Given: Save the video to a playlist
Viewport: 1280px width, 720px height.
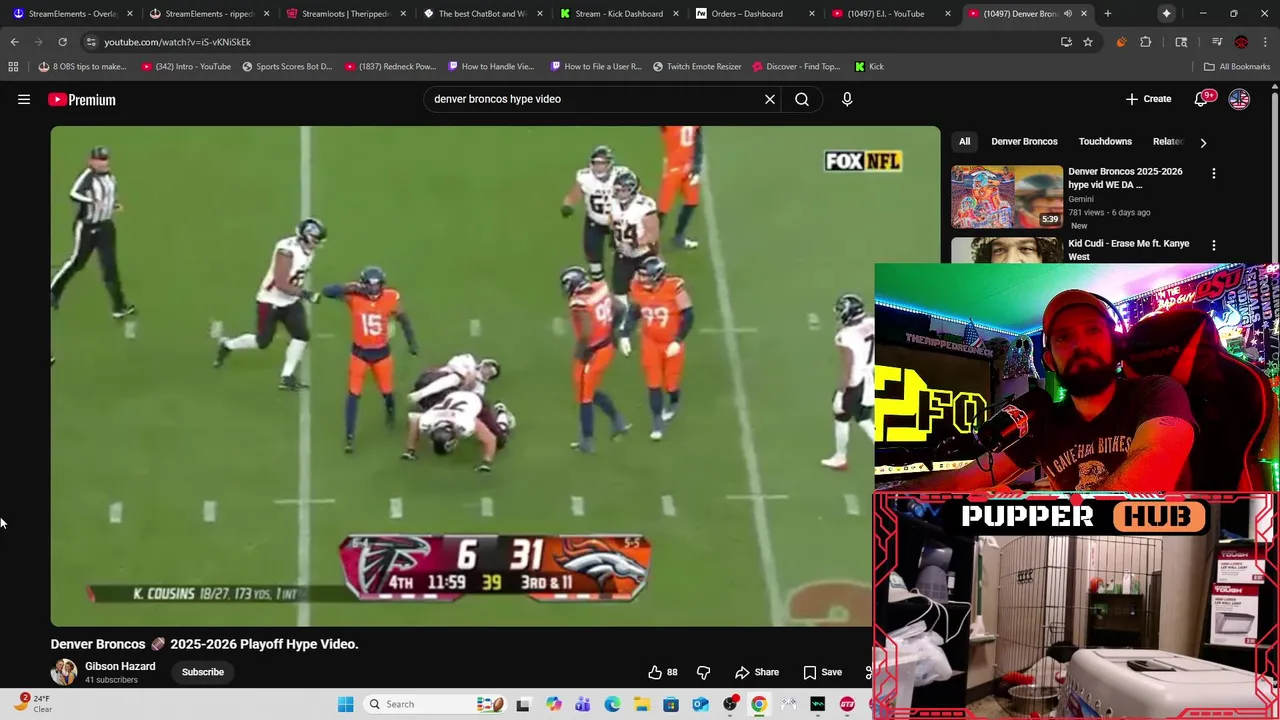Looking at the screenshot, I should coord(822,672).
